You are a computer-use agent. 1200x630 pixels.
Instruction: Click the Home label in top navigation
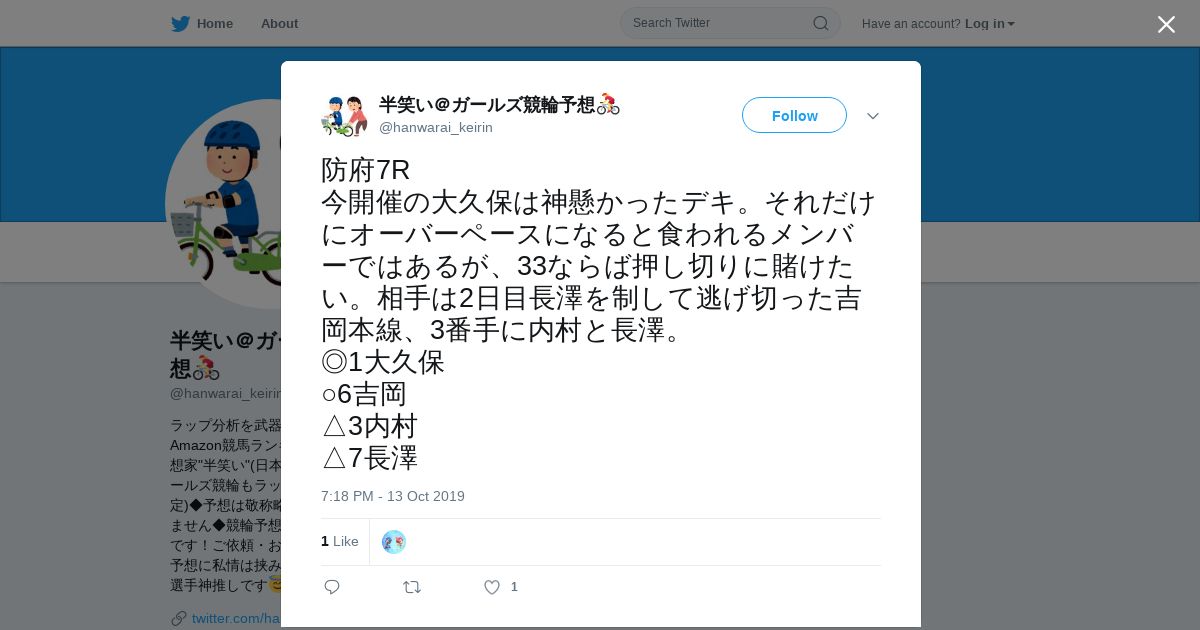[x=215, y=23]
